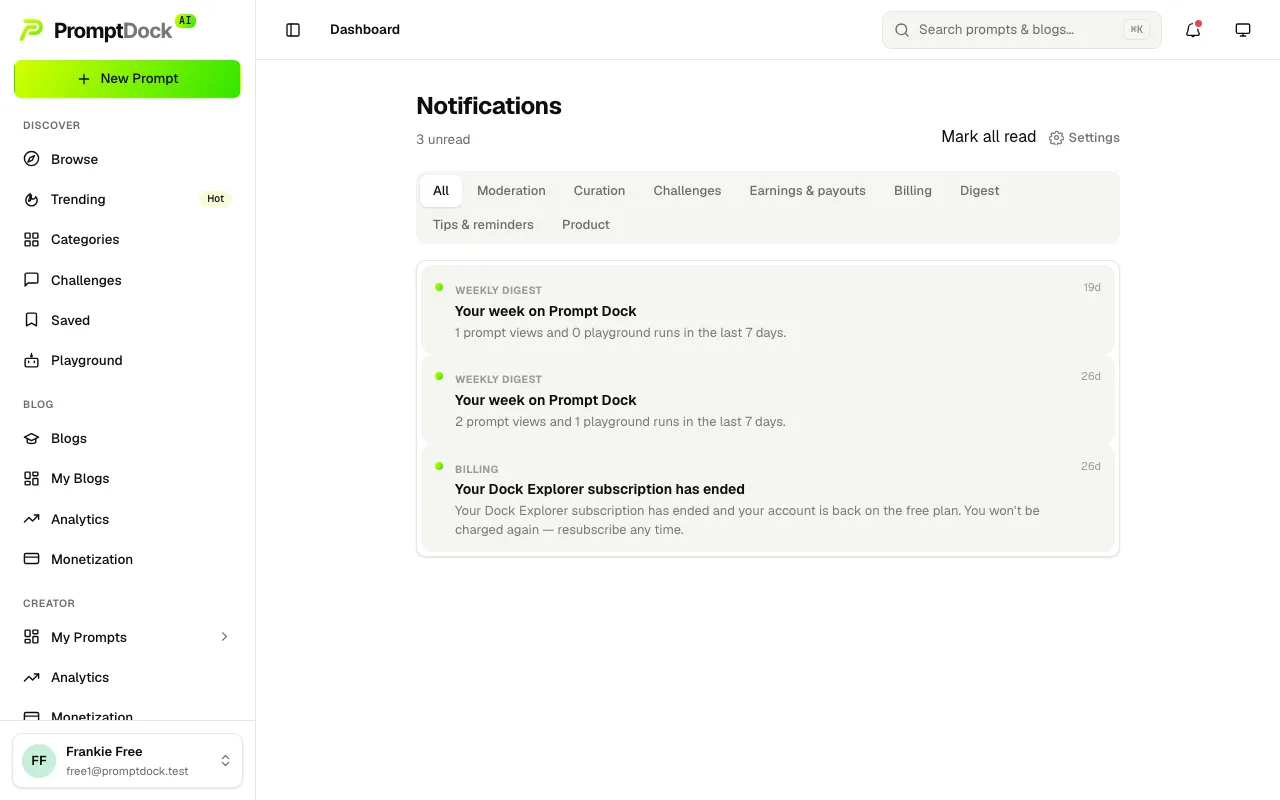Click the PromptDock logo icon

(x=31, y=31)
